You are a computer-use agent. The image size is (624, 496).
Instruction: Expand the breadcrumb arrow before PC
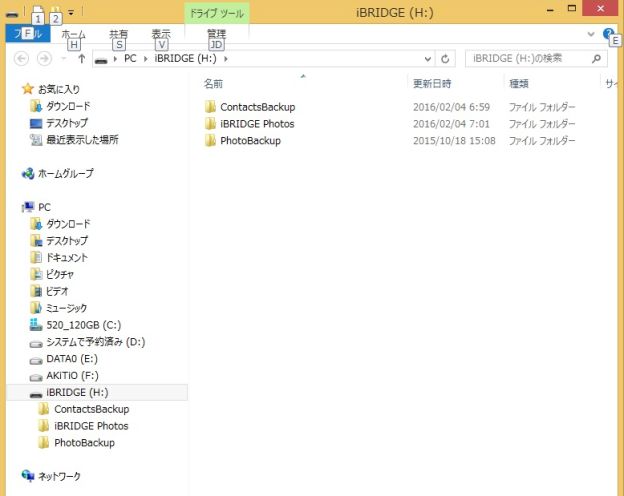click(115, 59)
